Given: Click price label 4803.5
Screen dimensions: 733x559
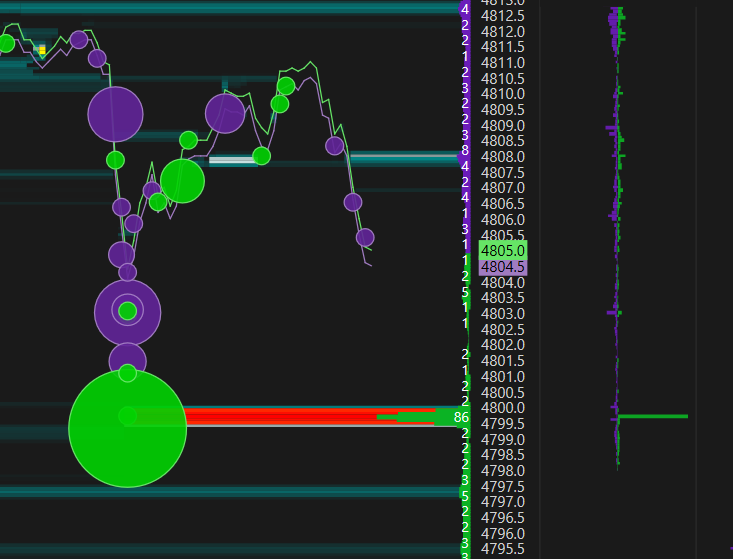Looking at the screenshot, I should [503, 298].
